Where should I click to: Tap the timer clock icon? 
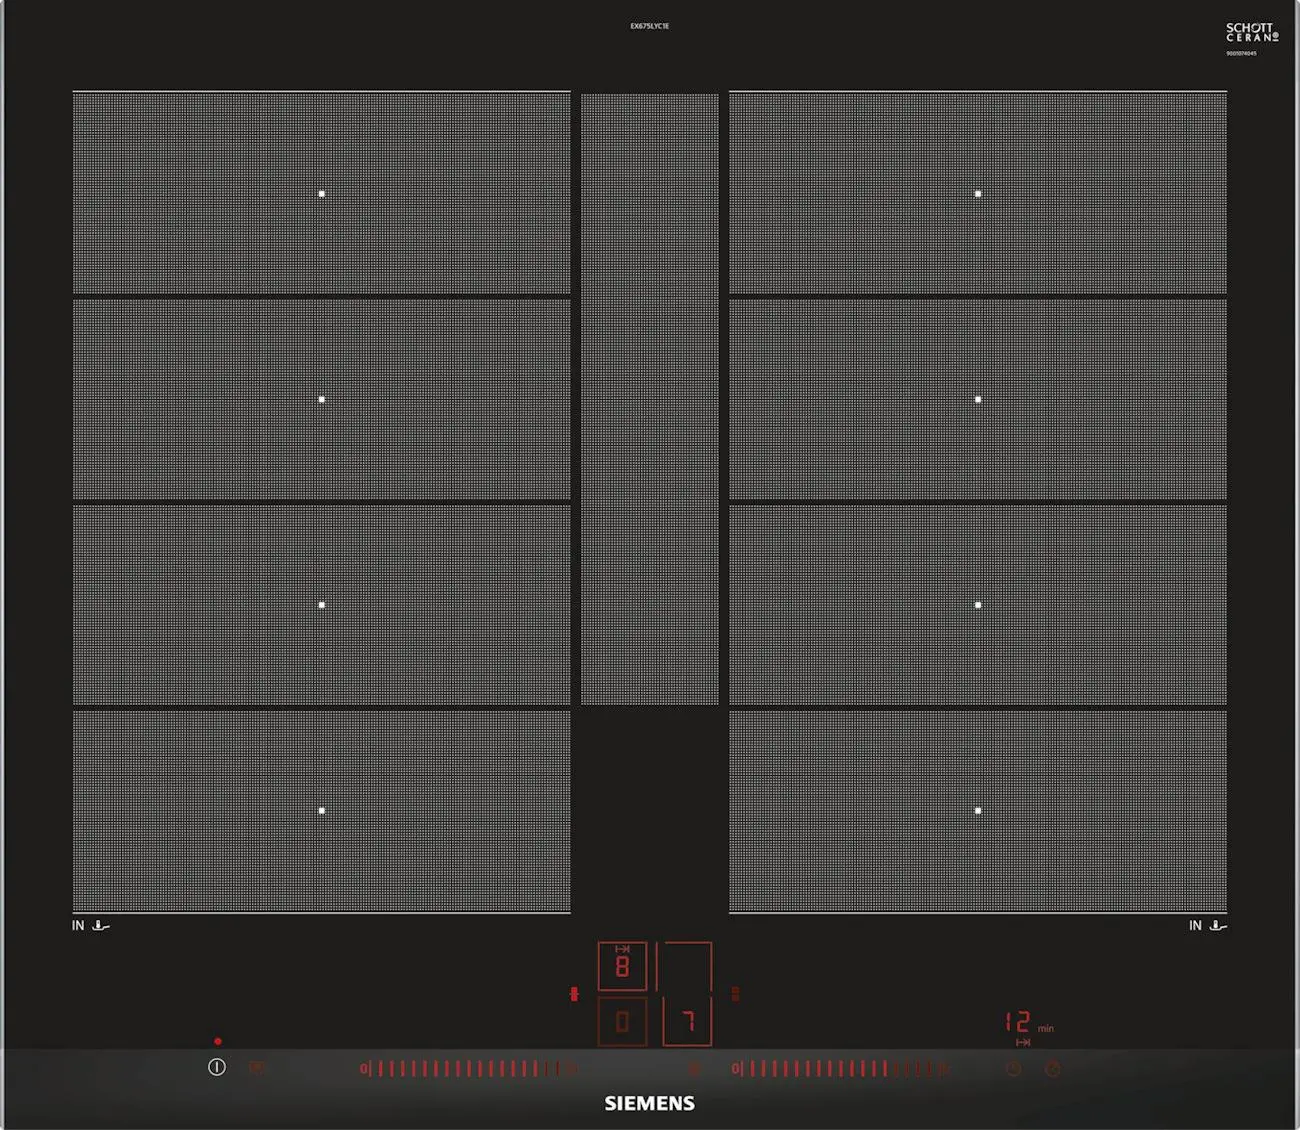[x=1013, y=1069]
